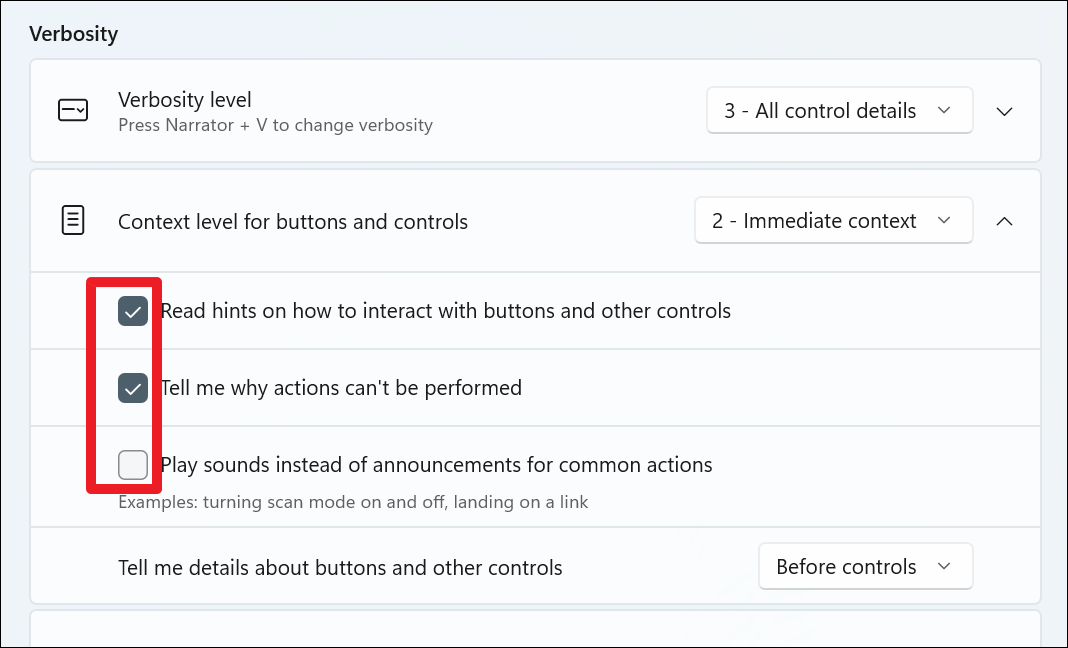
Task: Click the Verbosity level icon
Action: 73,111
